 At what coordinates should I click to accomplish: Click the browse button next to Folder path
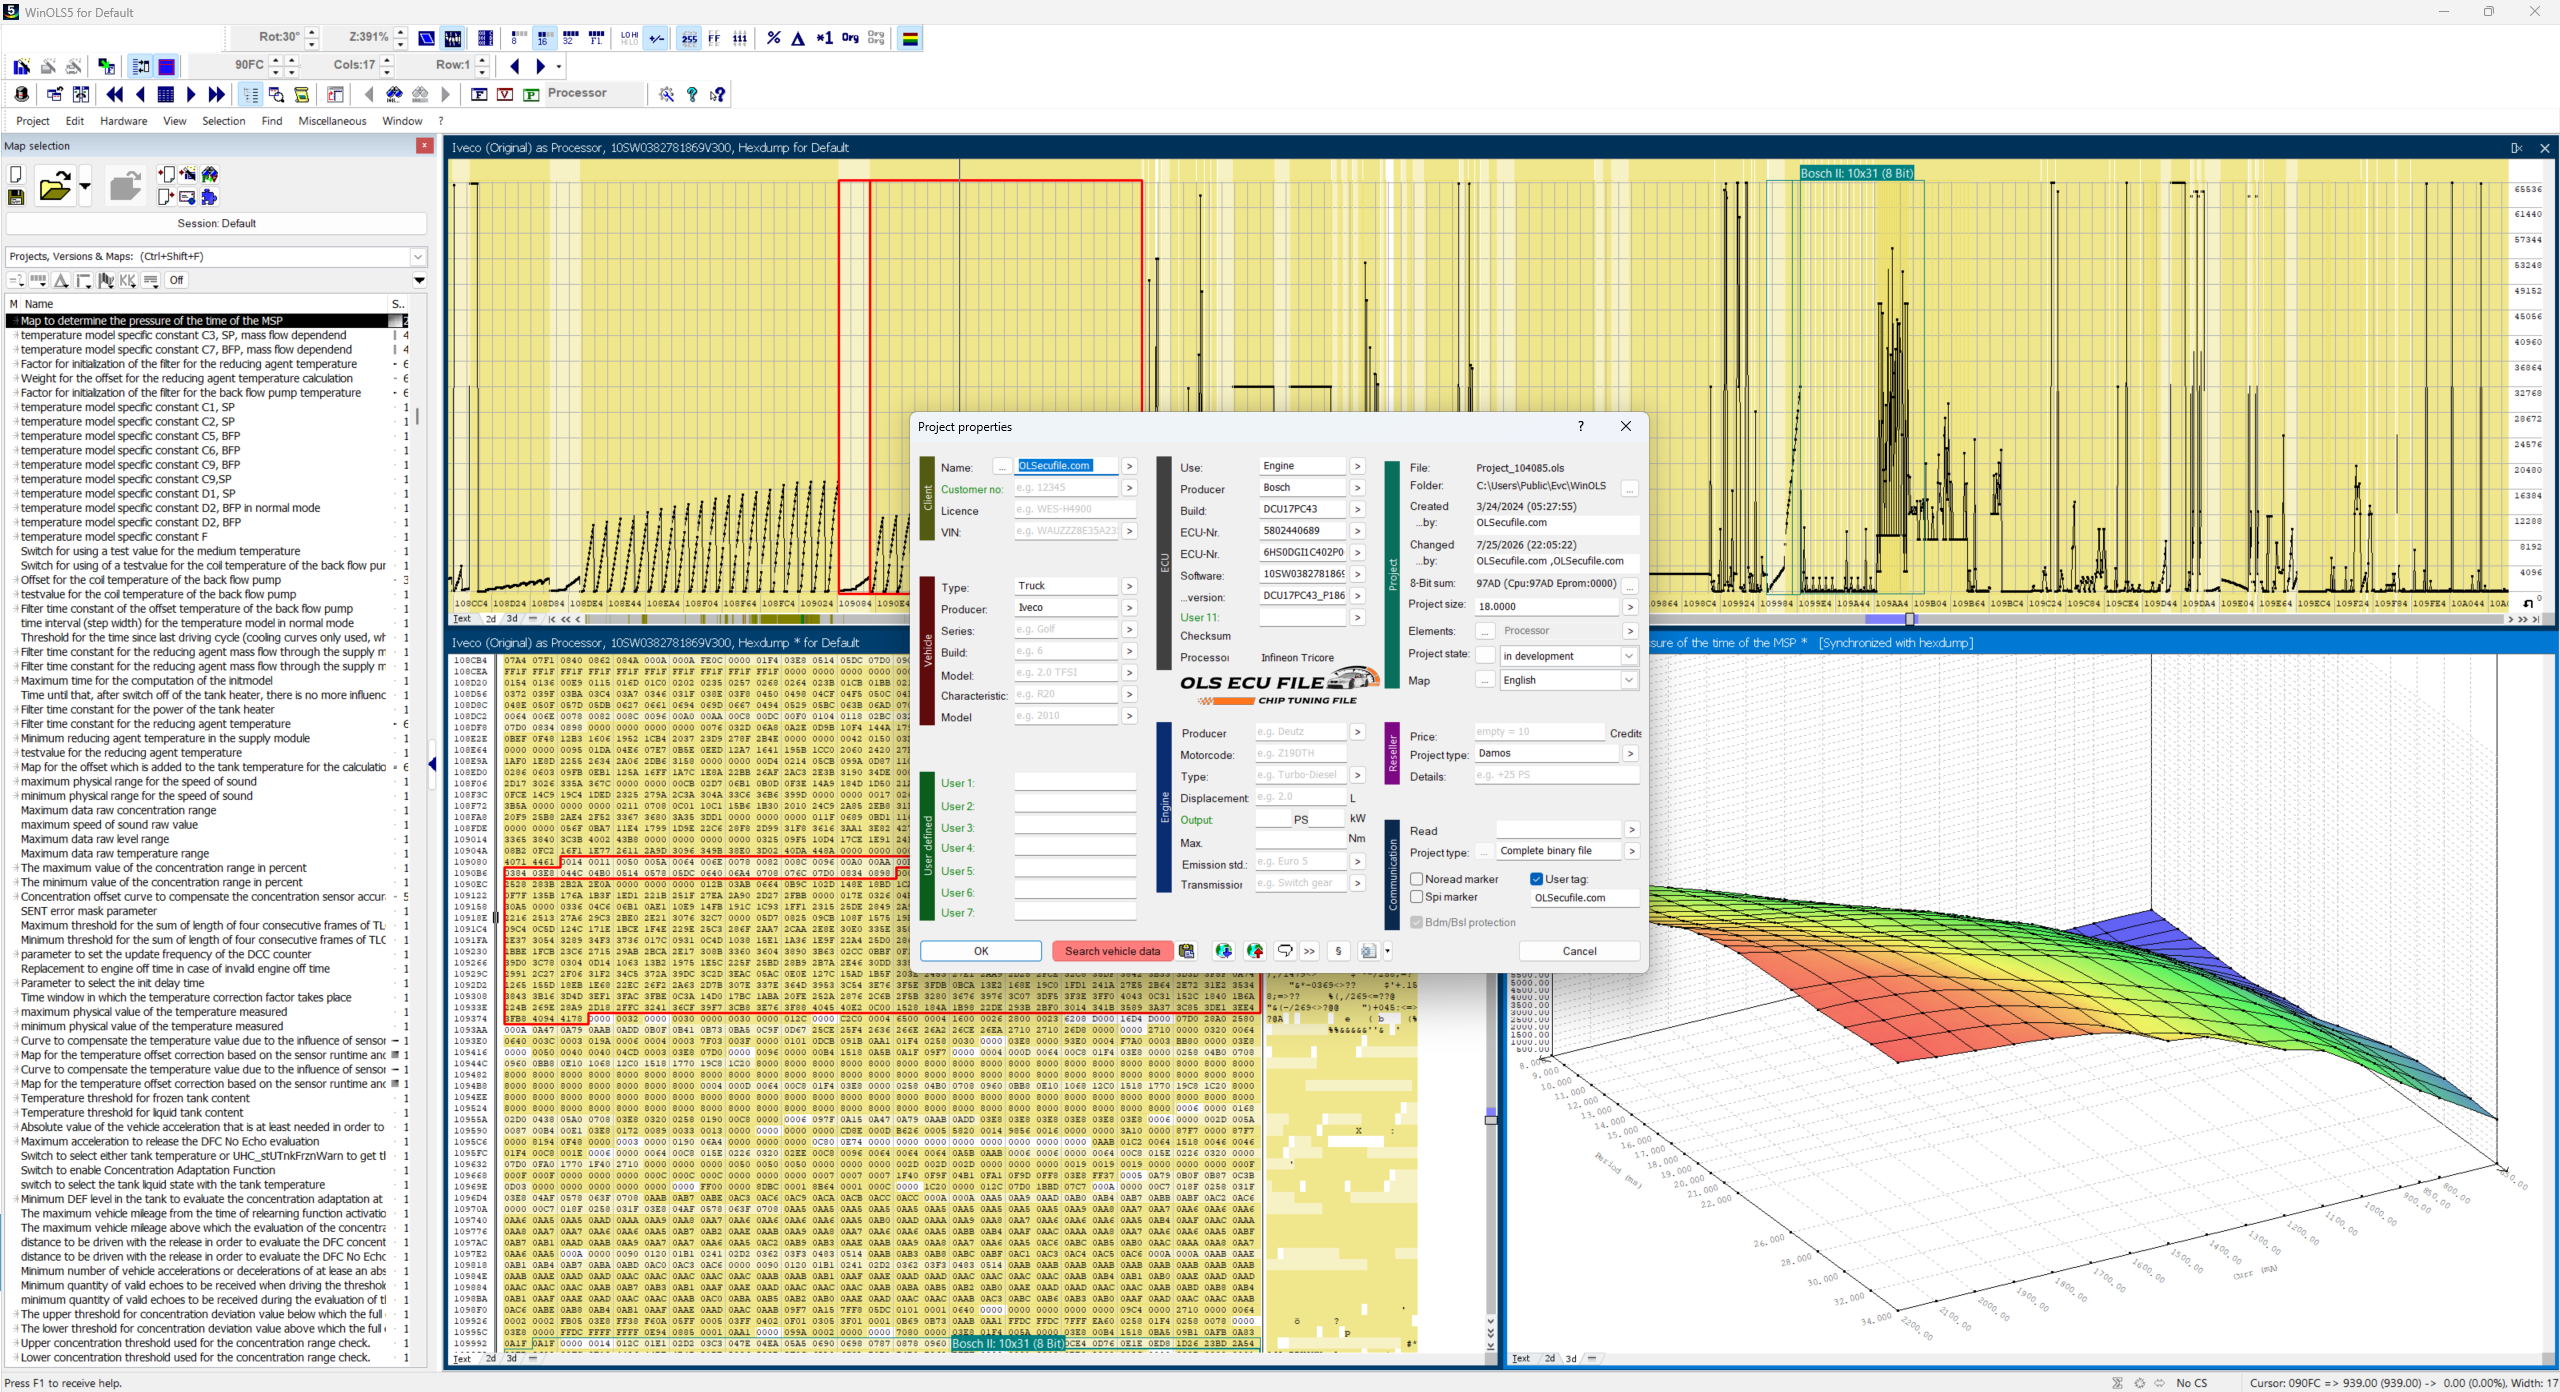1630,489
